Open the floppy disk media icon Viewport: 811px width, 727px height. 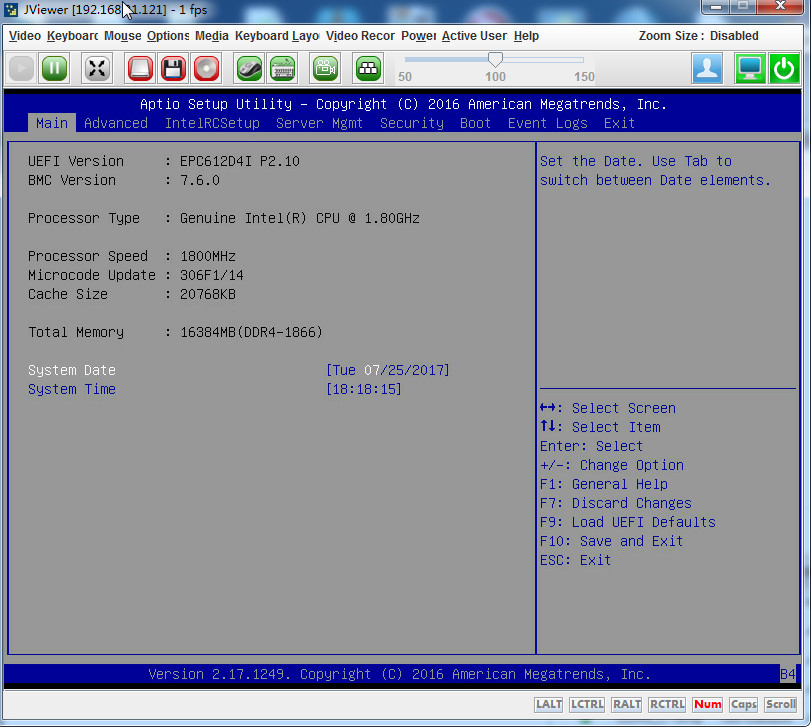(x=173, y=68)
